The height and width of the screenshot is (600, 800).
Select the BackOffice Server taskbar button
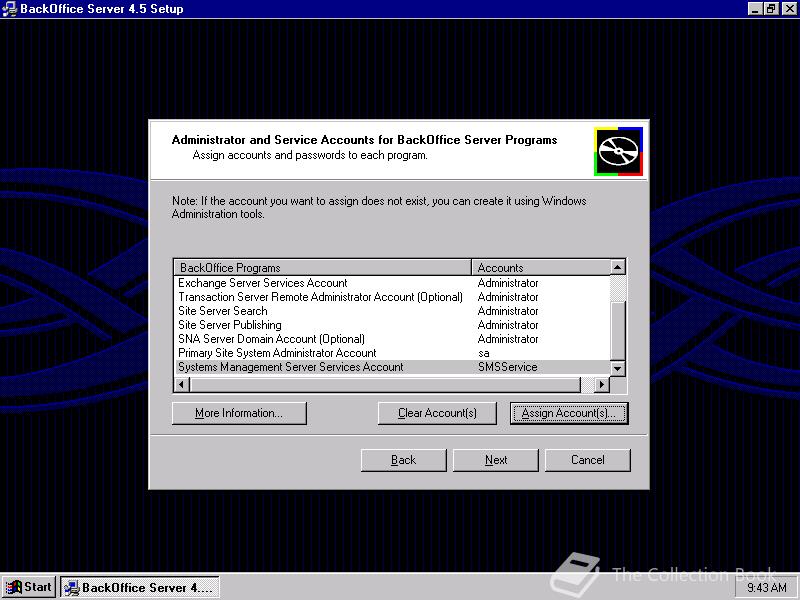(140, 587)
